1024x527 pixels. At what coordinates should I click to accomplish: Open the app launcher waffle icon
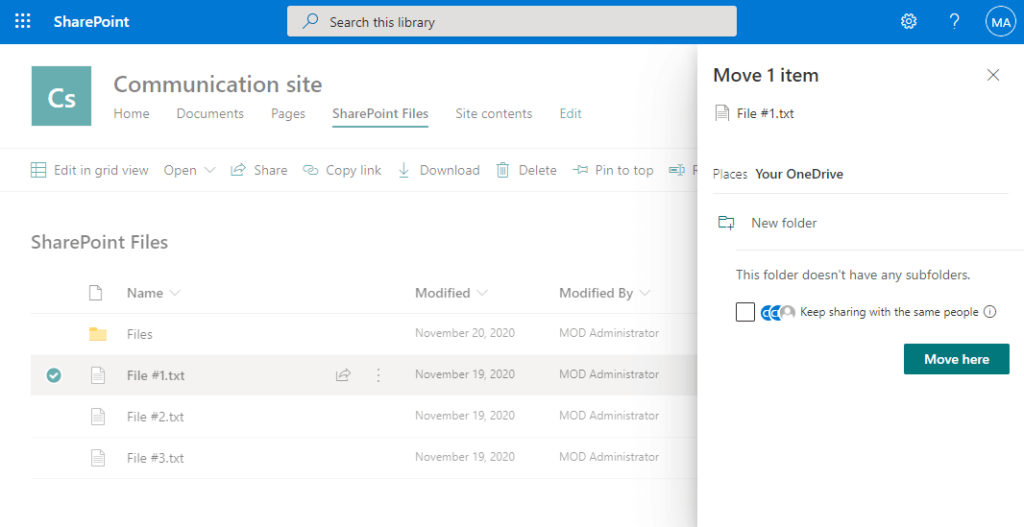point(22,22)
